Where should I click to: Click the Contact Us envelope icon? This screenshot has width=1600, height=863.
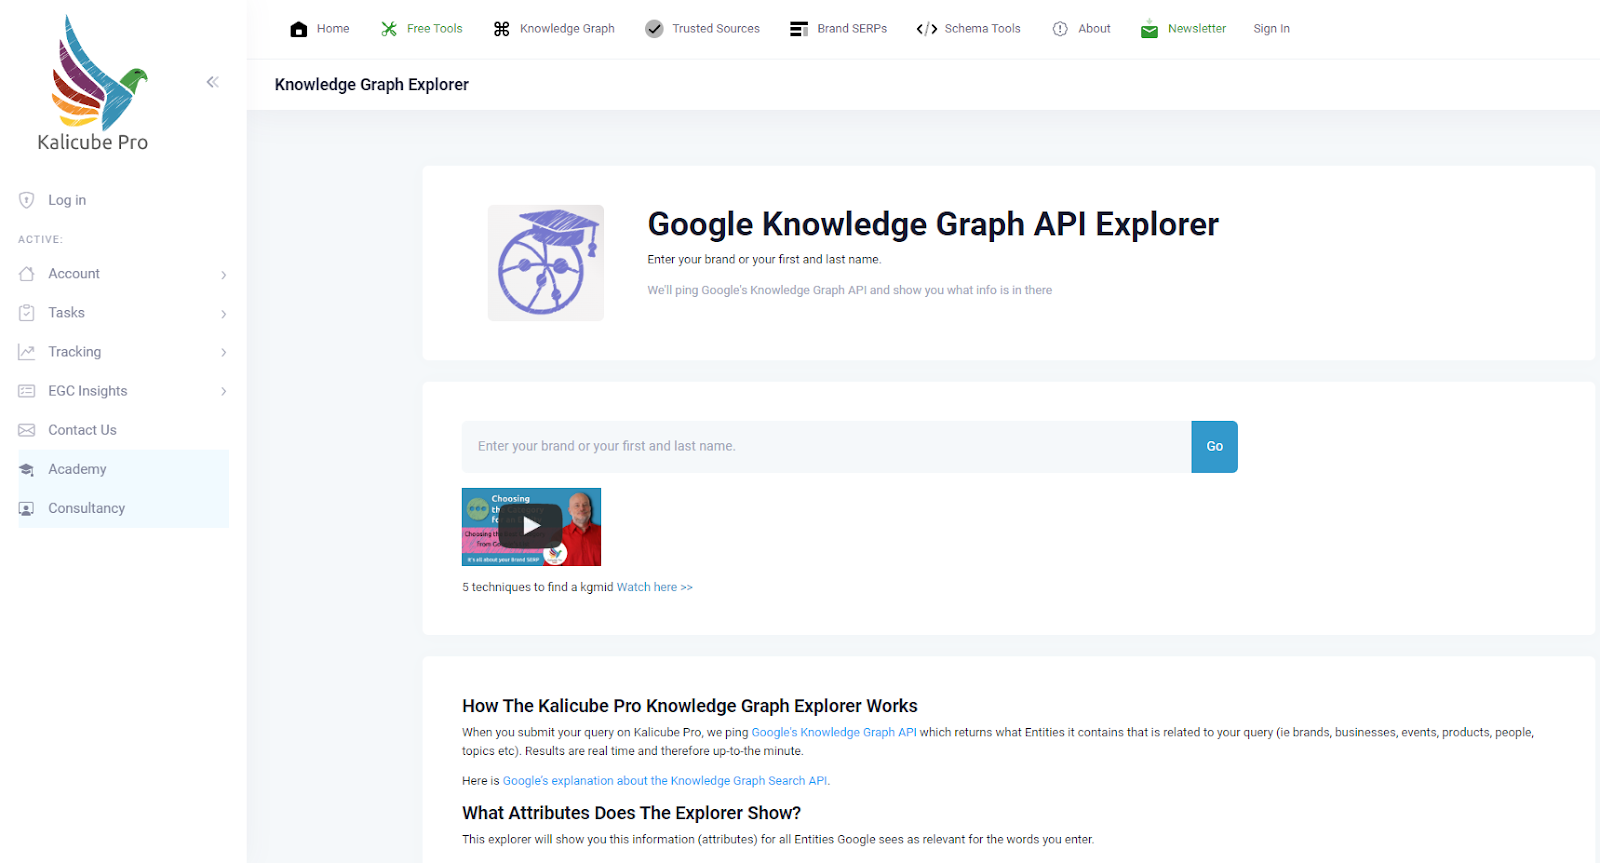[27, 430]
